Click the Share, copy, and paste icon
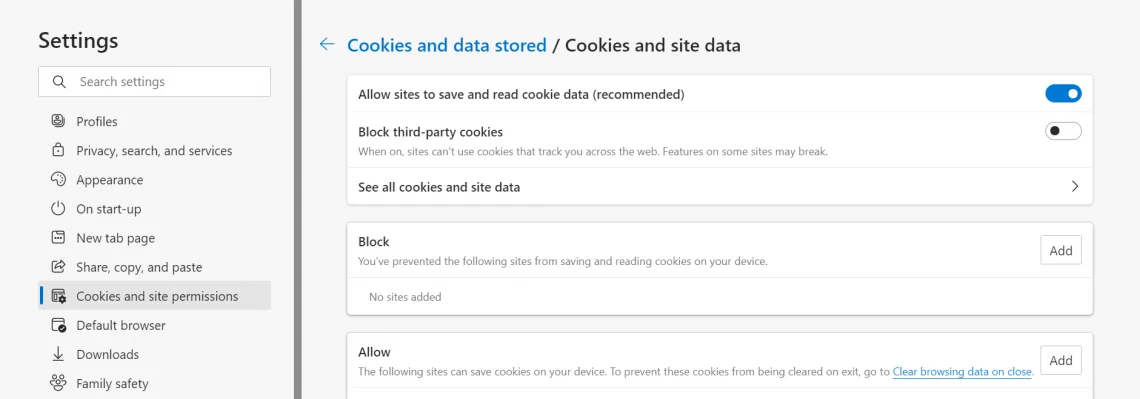 [58, 267]
